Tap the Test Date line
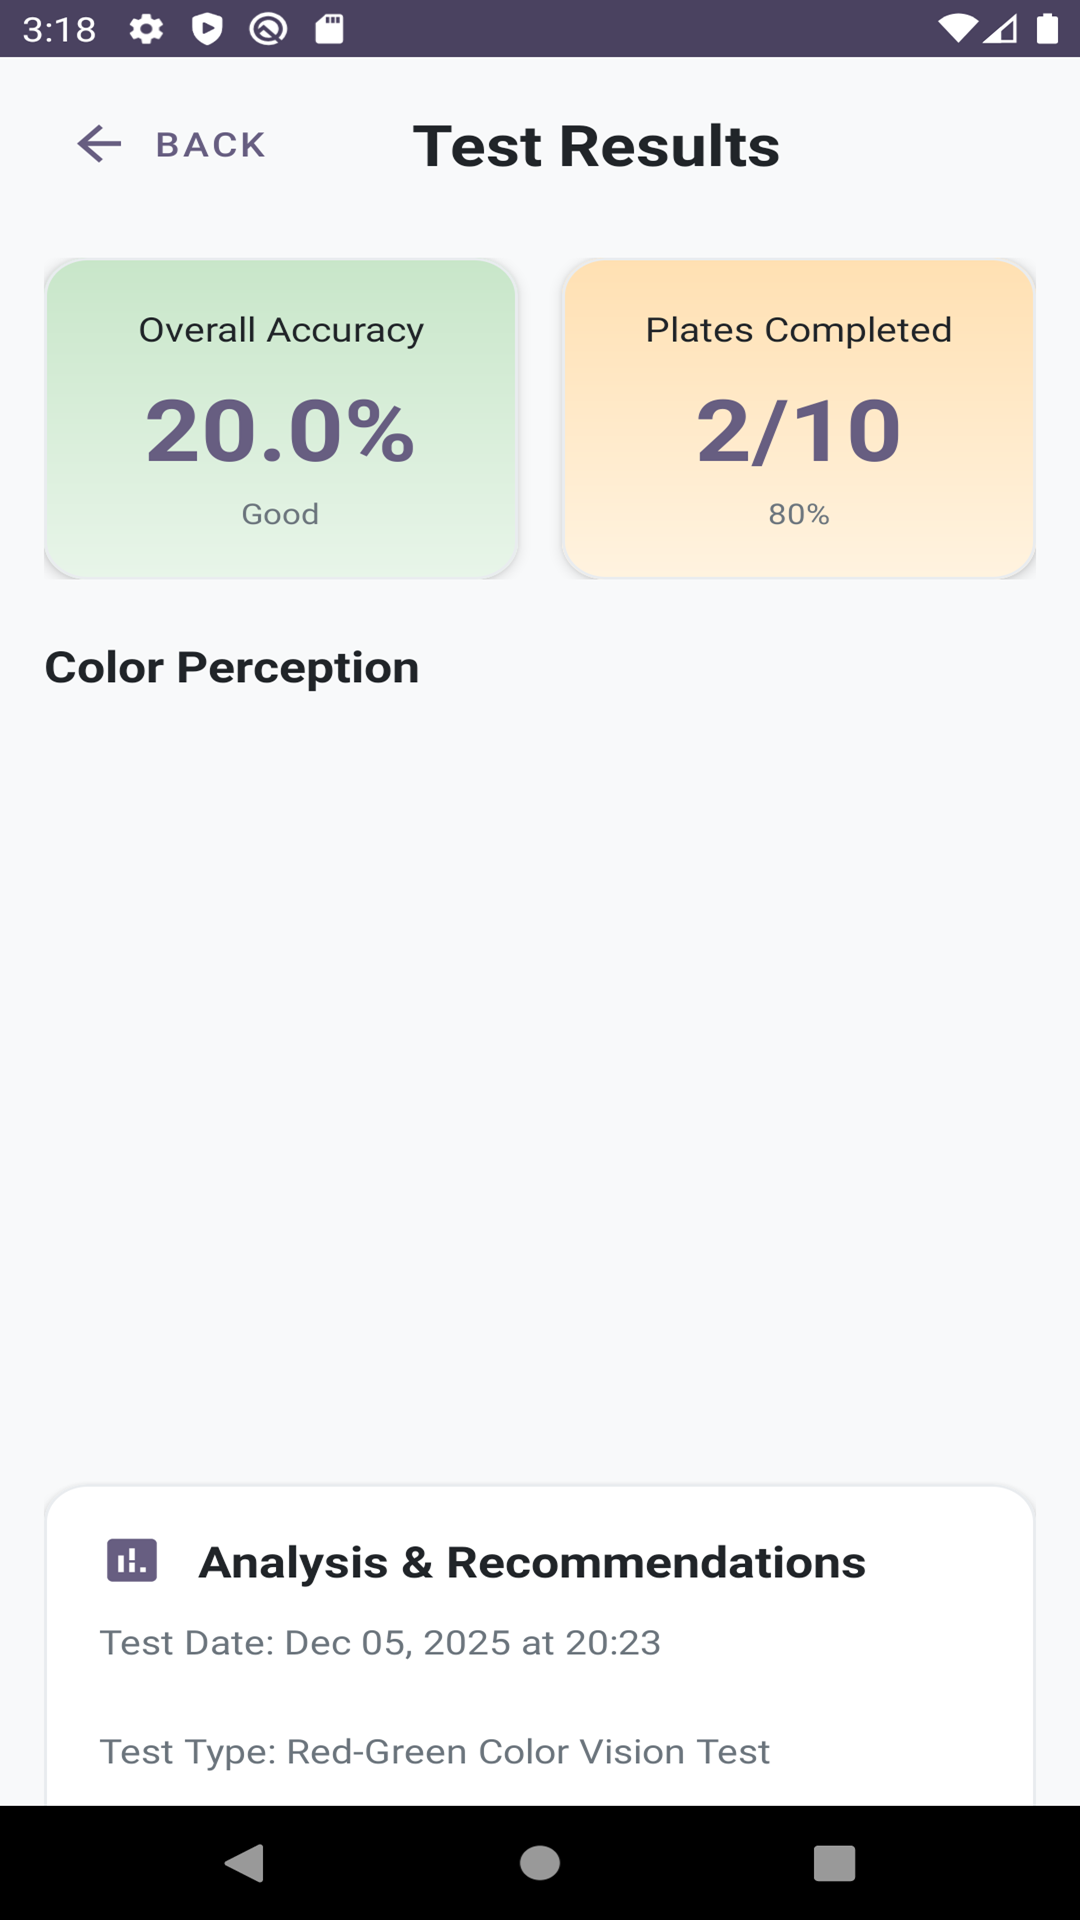The height and width of the screenshot is (1920, 1080). [380, 1642]
